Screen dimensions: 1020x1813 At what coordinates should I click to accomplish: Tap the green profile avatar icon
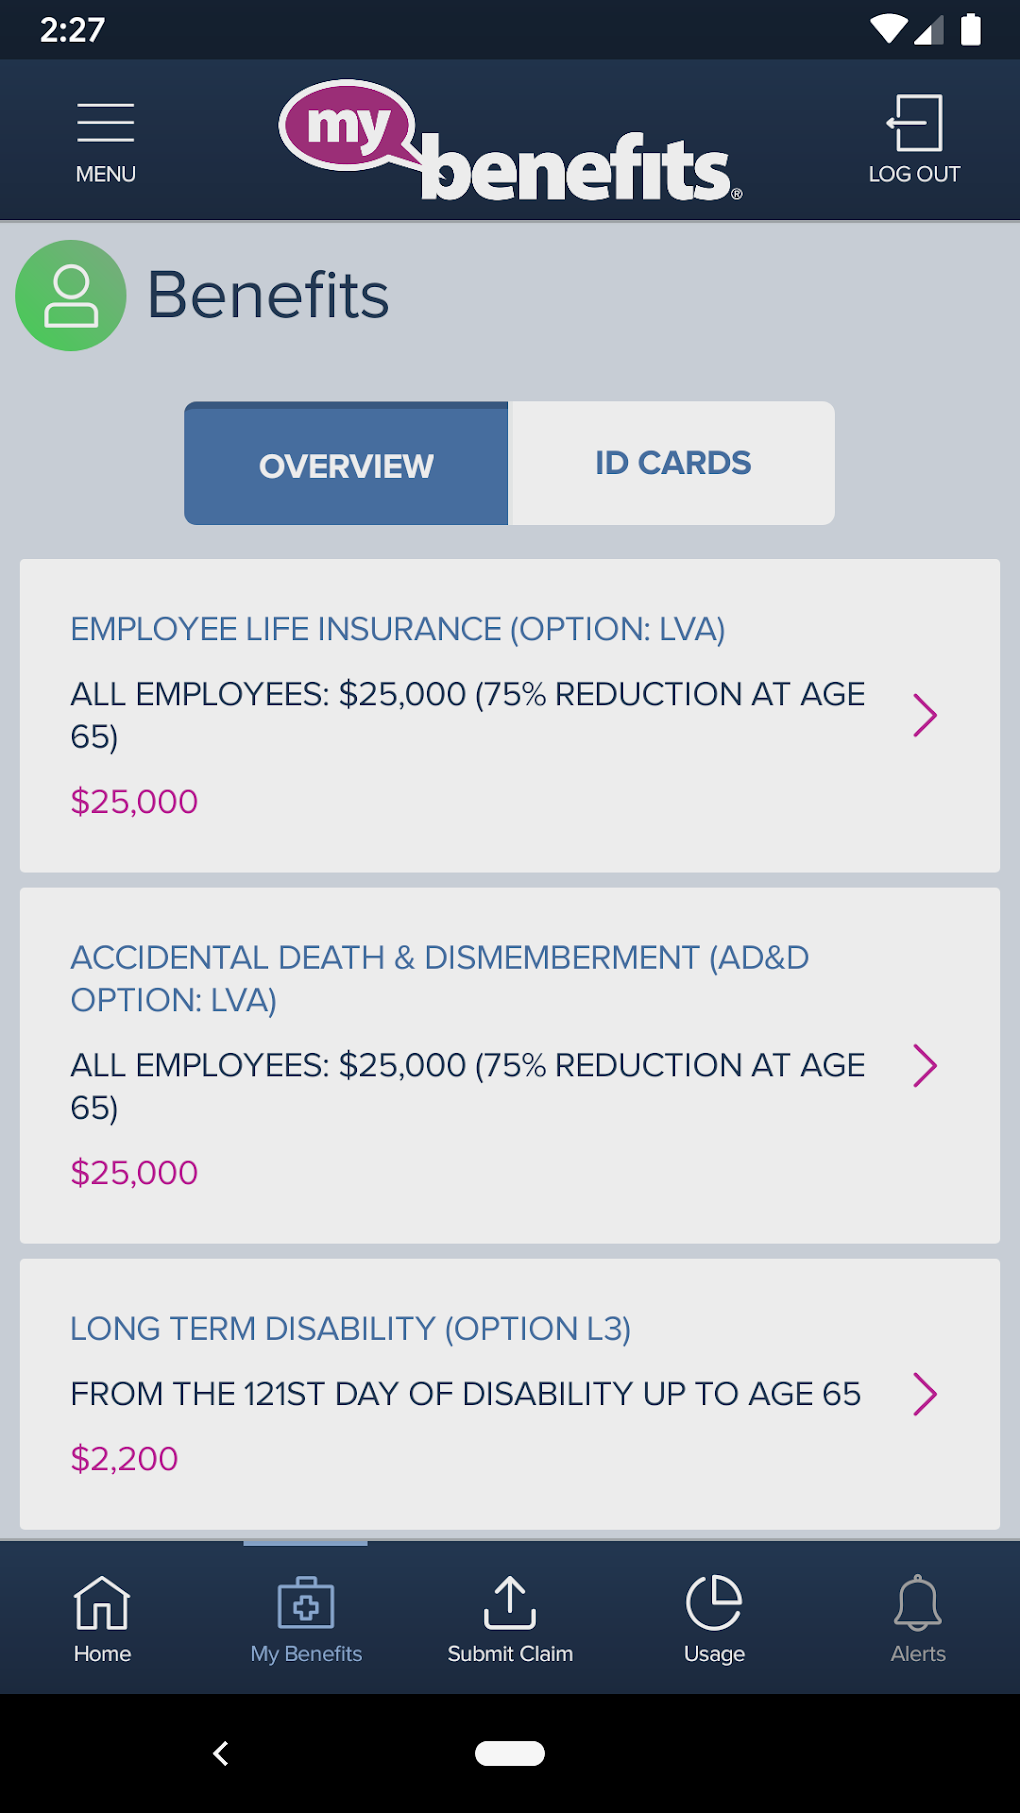point(71,295)
